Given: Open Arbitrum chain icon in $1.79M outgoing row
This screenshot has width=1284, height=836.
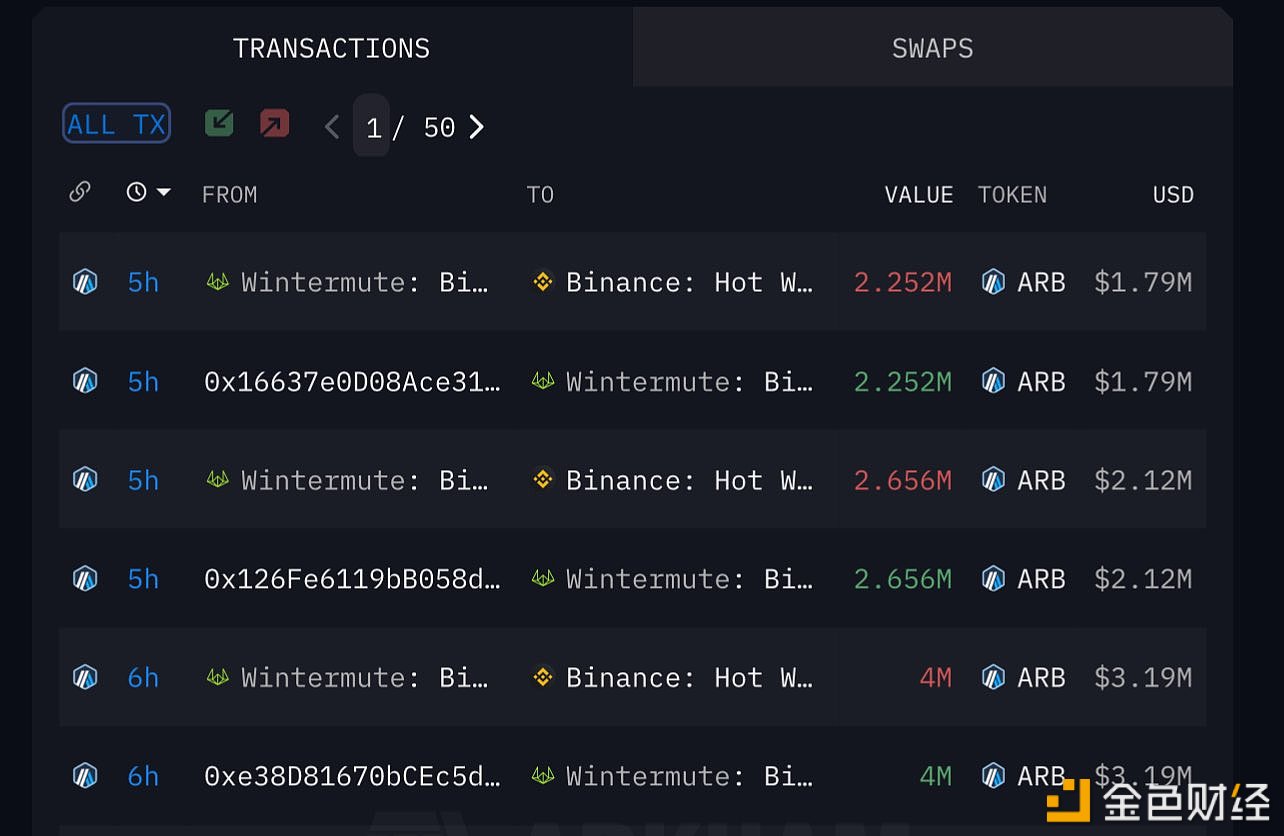Looking at the screenshot, I should point(85,282).
